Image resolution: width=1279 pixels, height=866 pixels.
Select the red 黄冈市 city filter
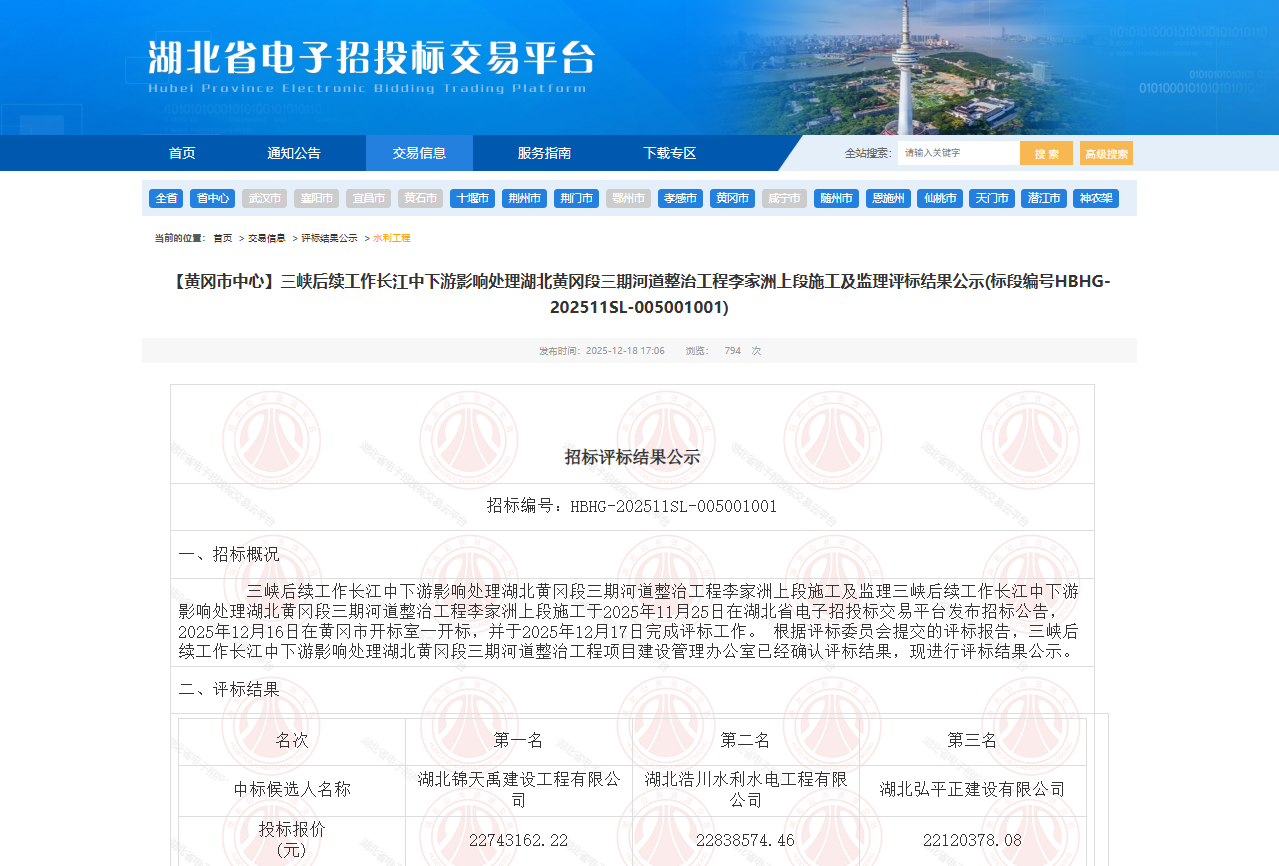pos(732,198)
